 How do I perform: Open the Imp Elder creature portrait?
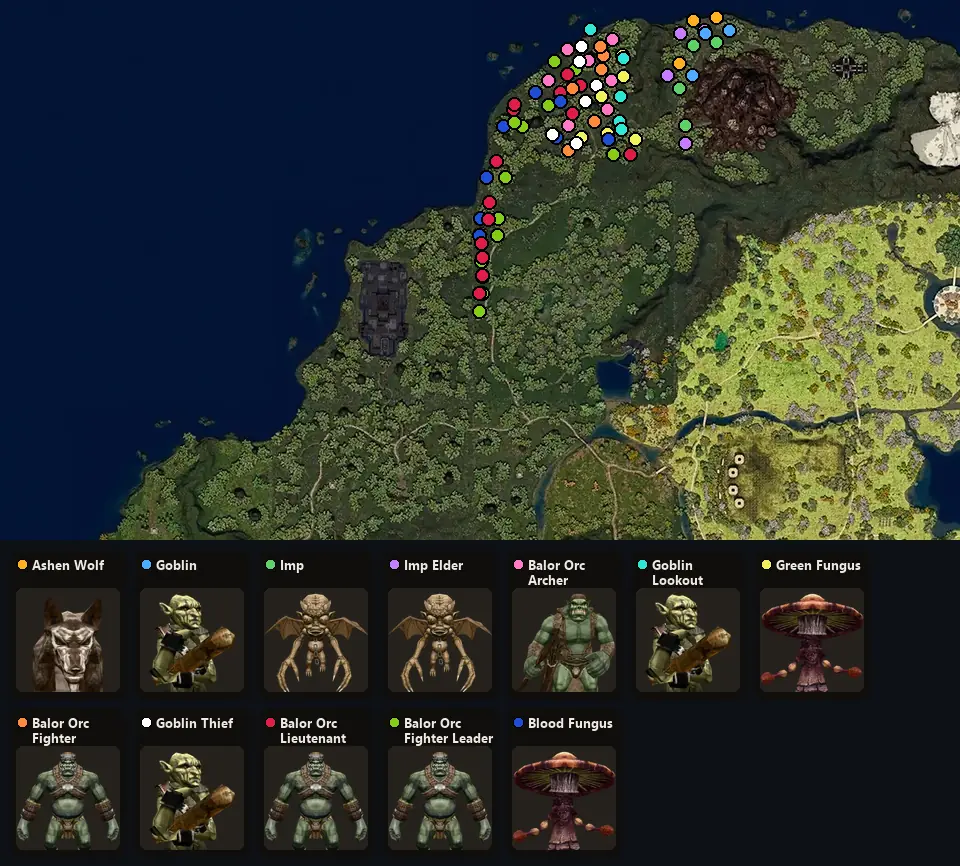(x=440, y=640)
